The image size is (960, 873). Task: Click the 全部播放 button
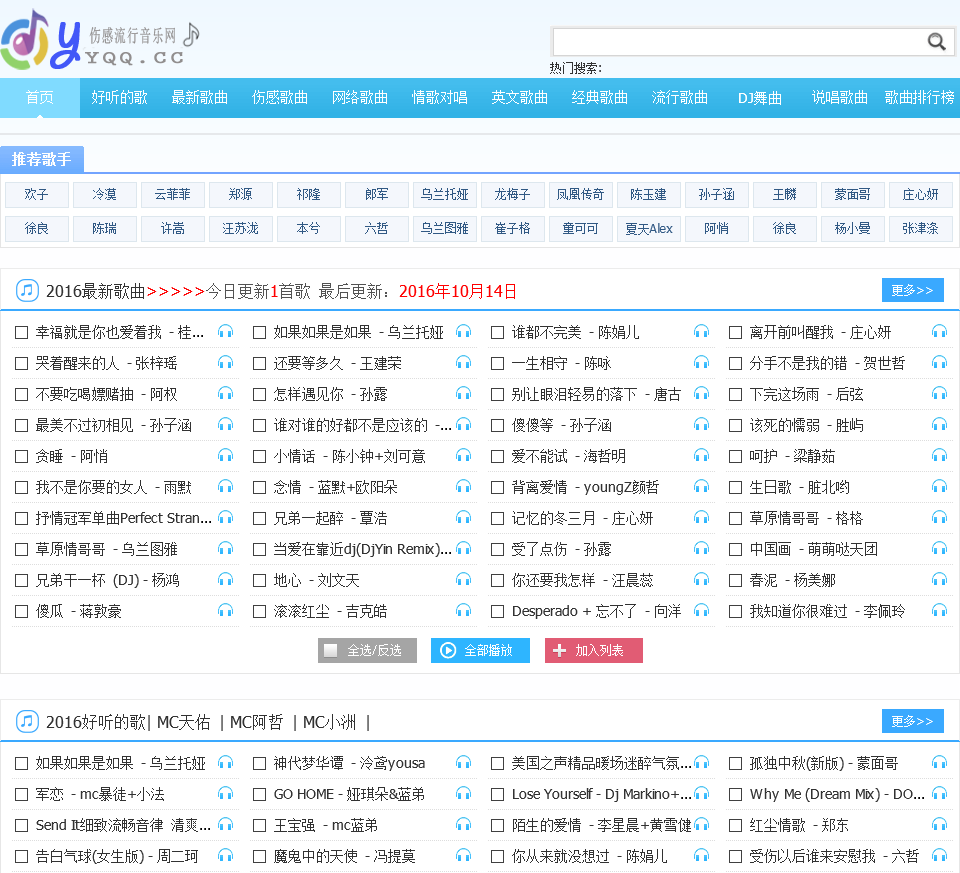(x=480, y=650)
